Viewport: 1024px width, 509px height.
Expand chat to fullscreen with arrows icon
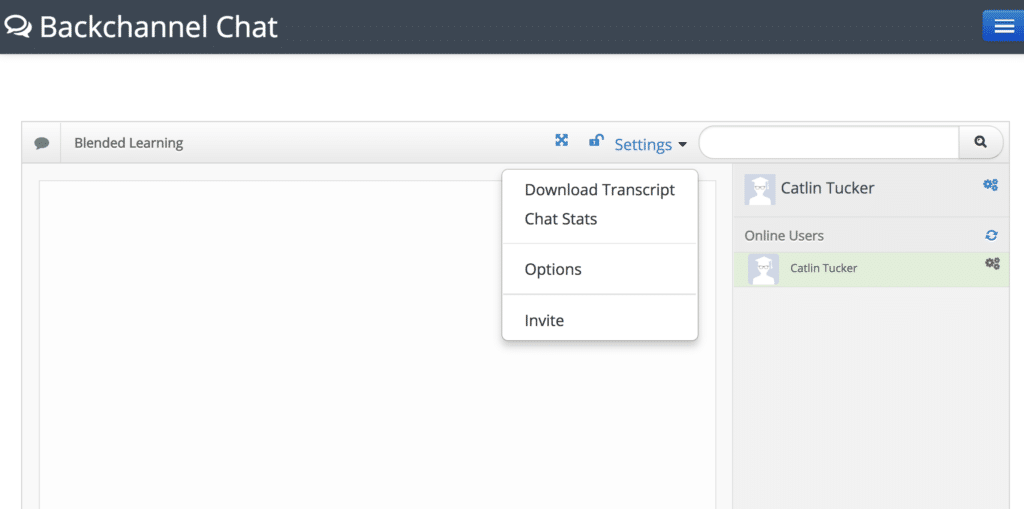(x=562, y=140)
